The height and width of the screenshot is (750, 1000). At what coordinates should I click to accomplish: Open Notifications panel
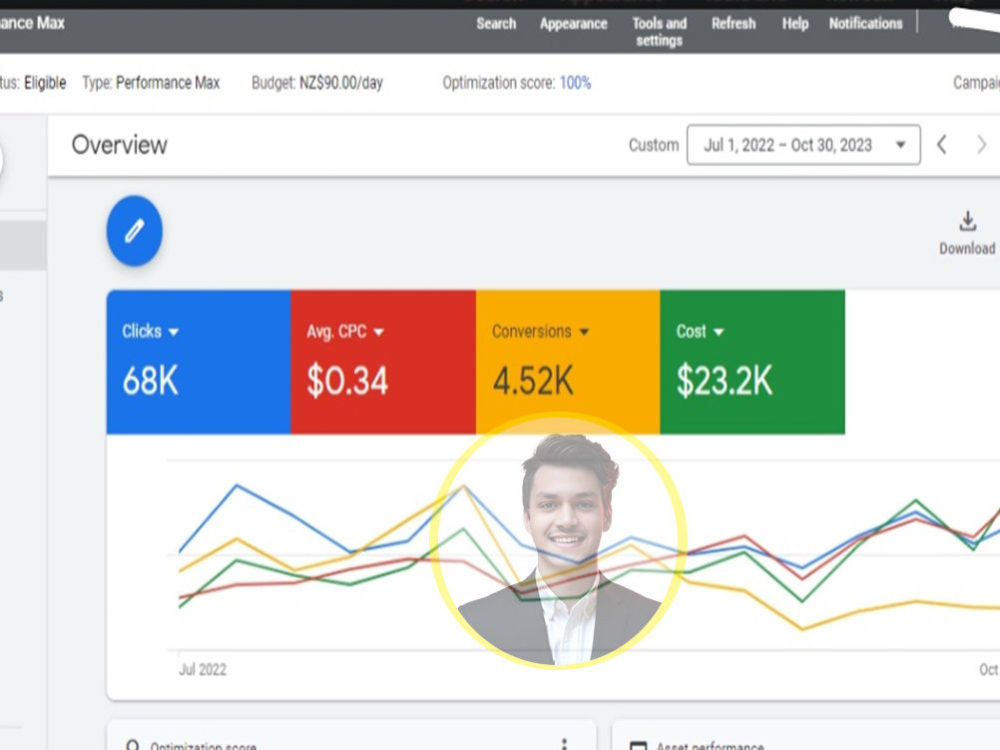pyautogui.click(x=865, y=24)
